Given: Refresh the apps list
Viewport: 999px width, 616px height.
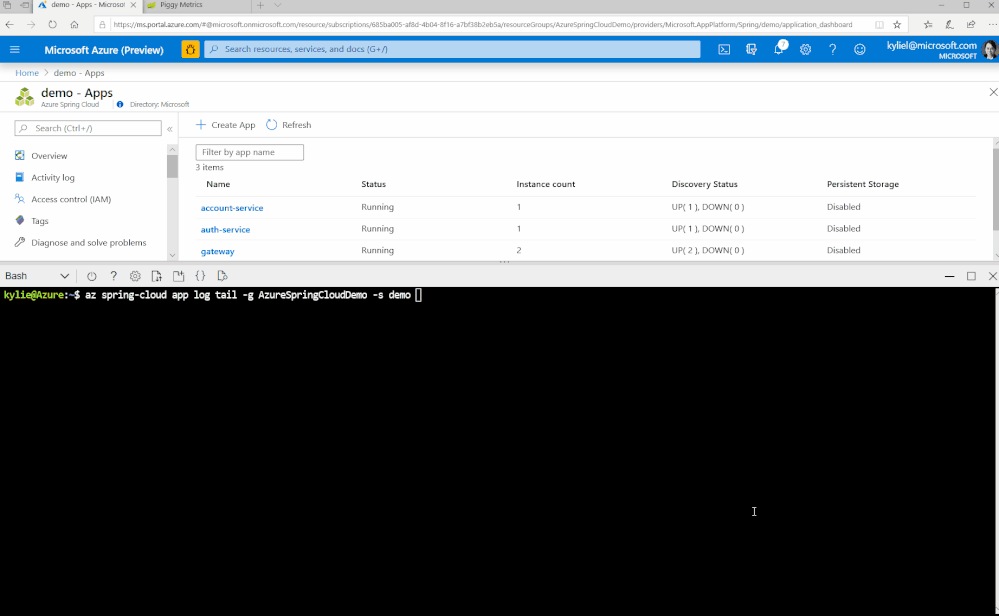Looking at the screenshot, I should pos(289,125).
